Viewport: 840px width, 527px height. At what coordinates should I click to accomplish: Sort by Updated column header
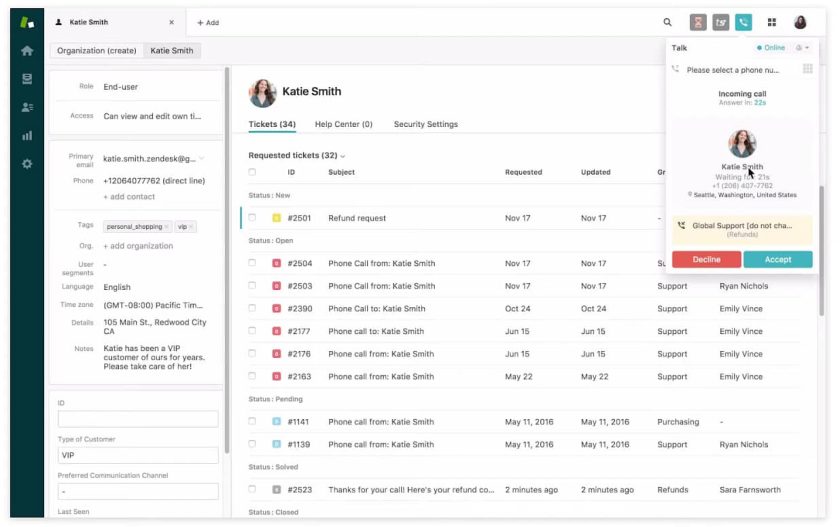595,172
